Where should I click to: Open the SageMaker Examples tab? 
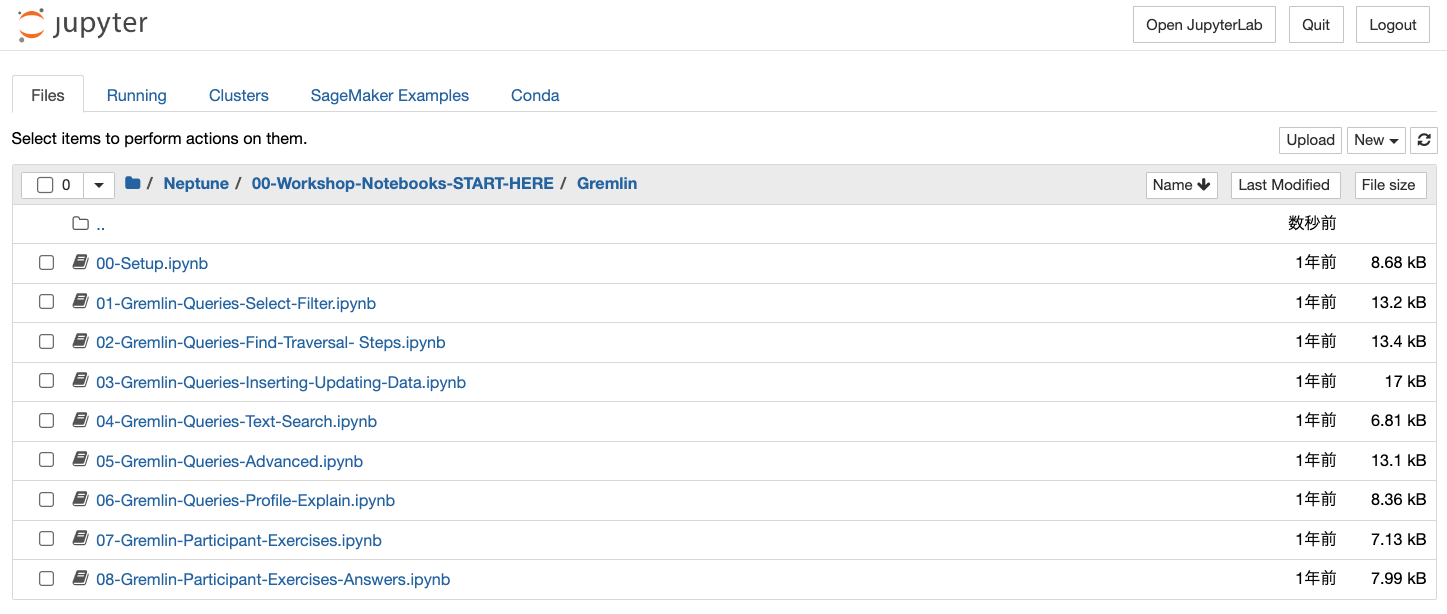(390, 95)
